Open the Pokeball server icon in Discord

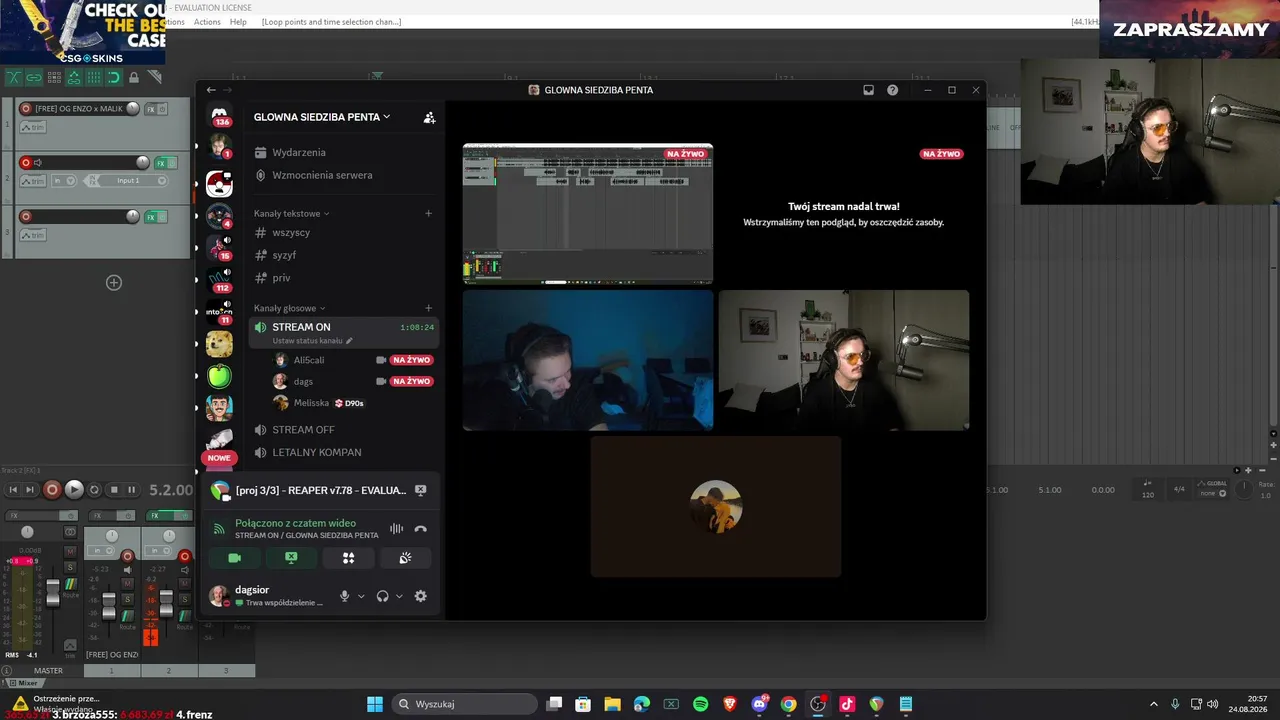[219, 184]
